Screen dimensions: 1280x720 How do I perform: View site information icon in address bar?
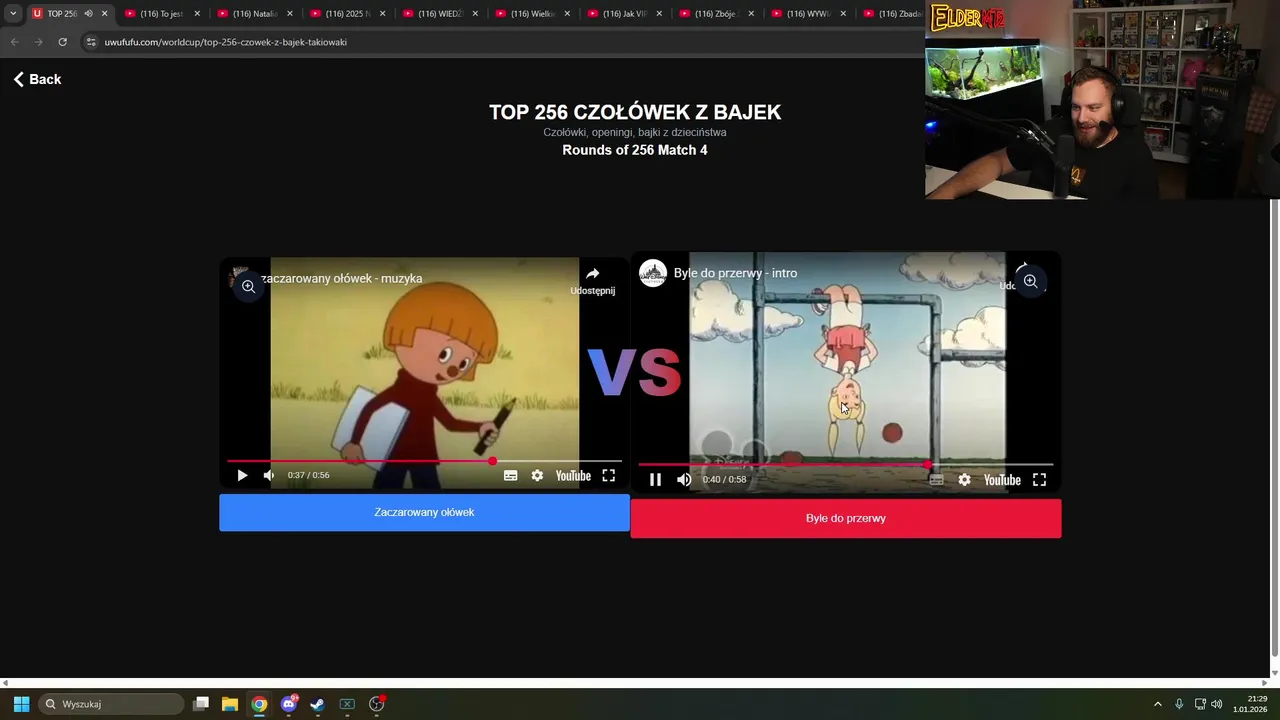point(91,42)
